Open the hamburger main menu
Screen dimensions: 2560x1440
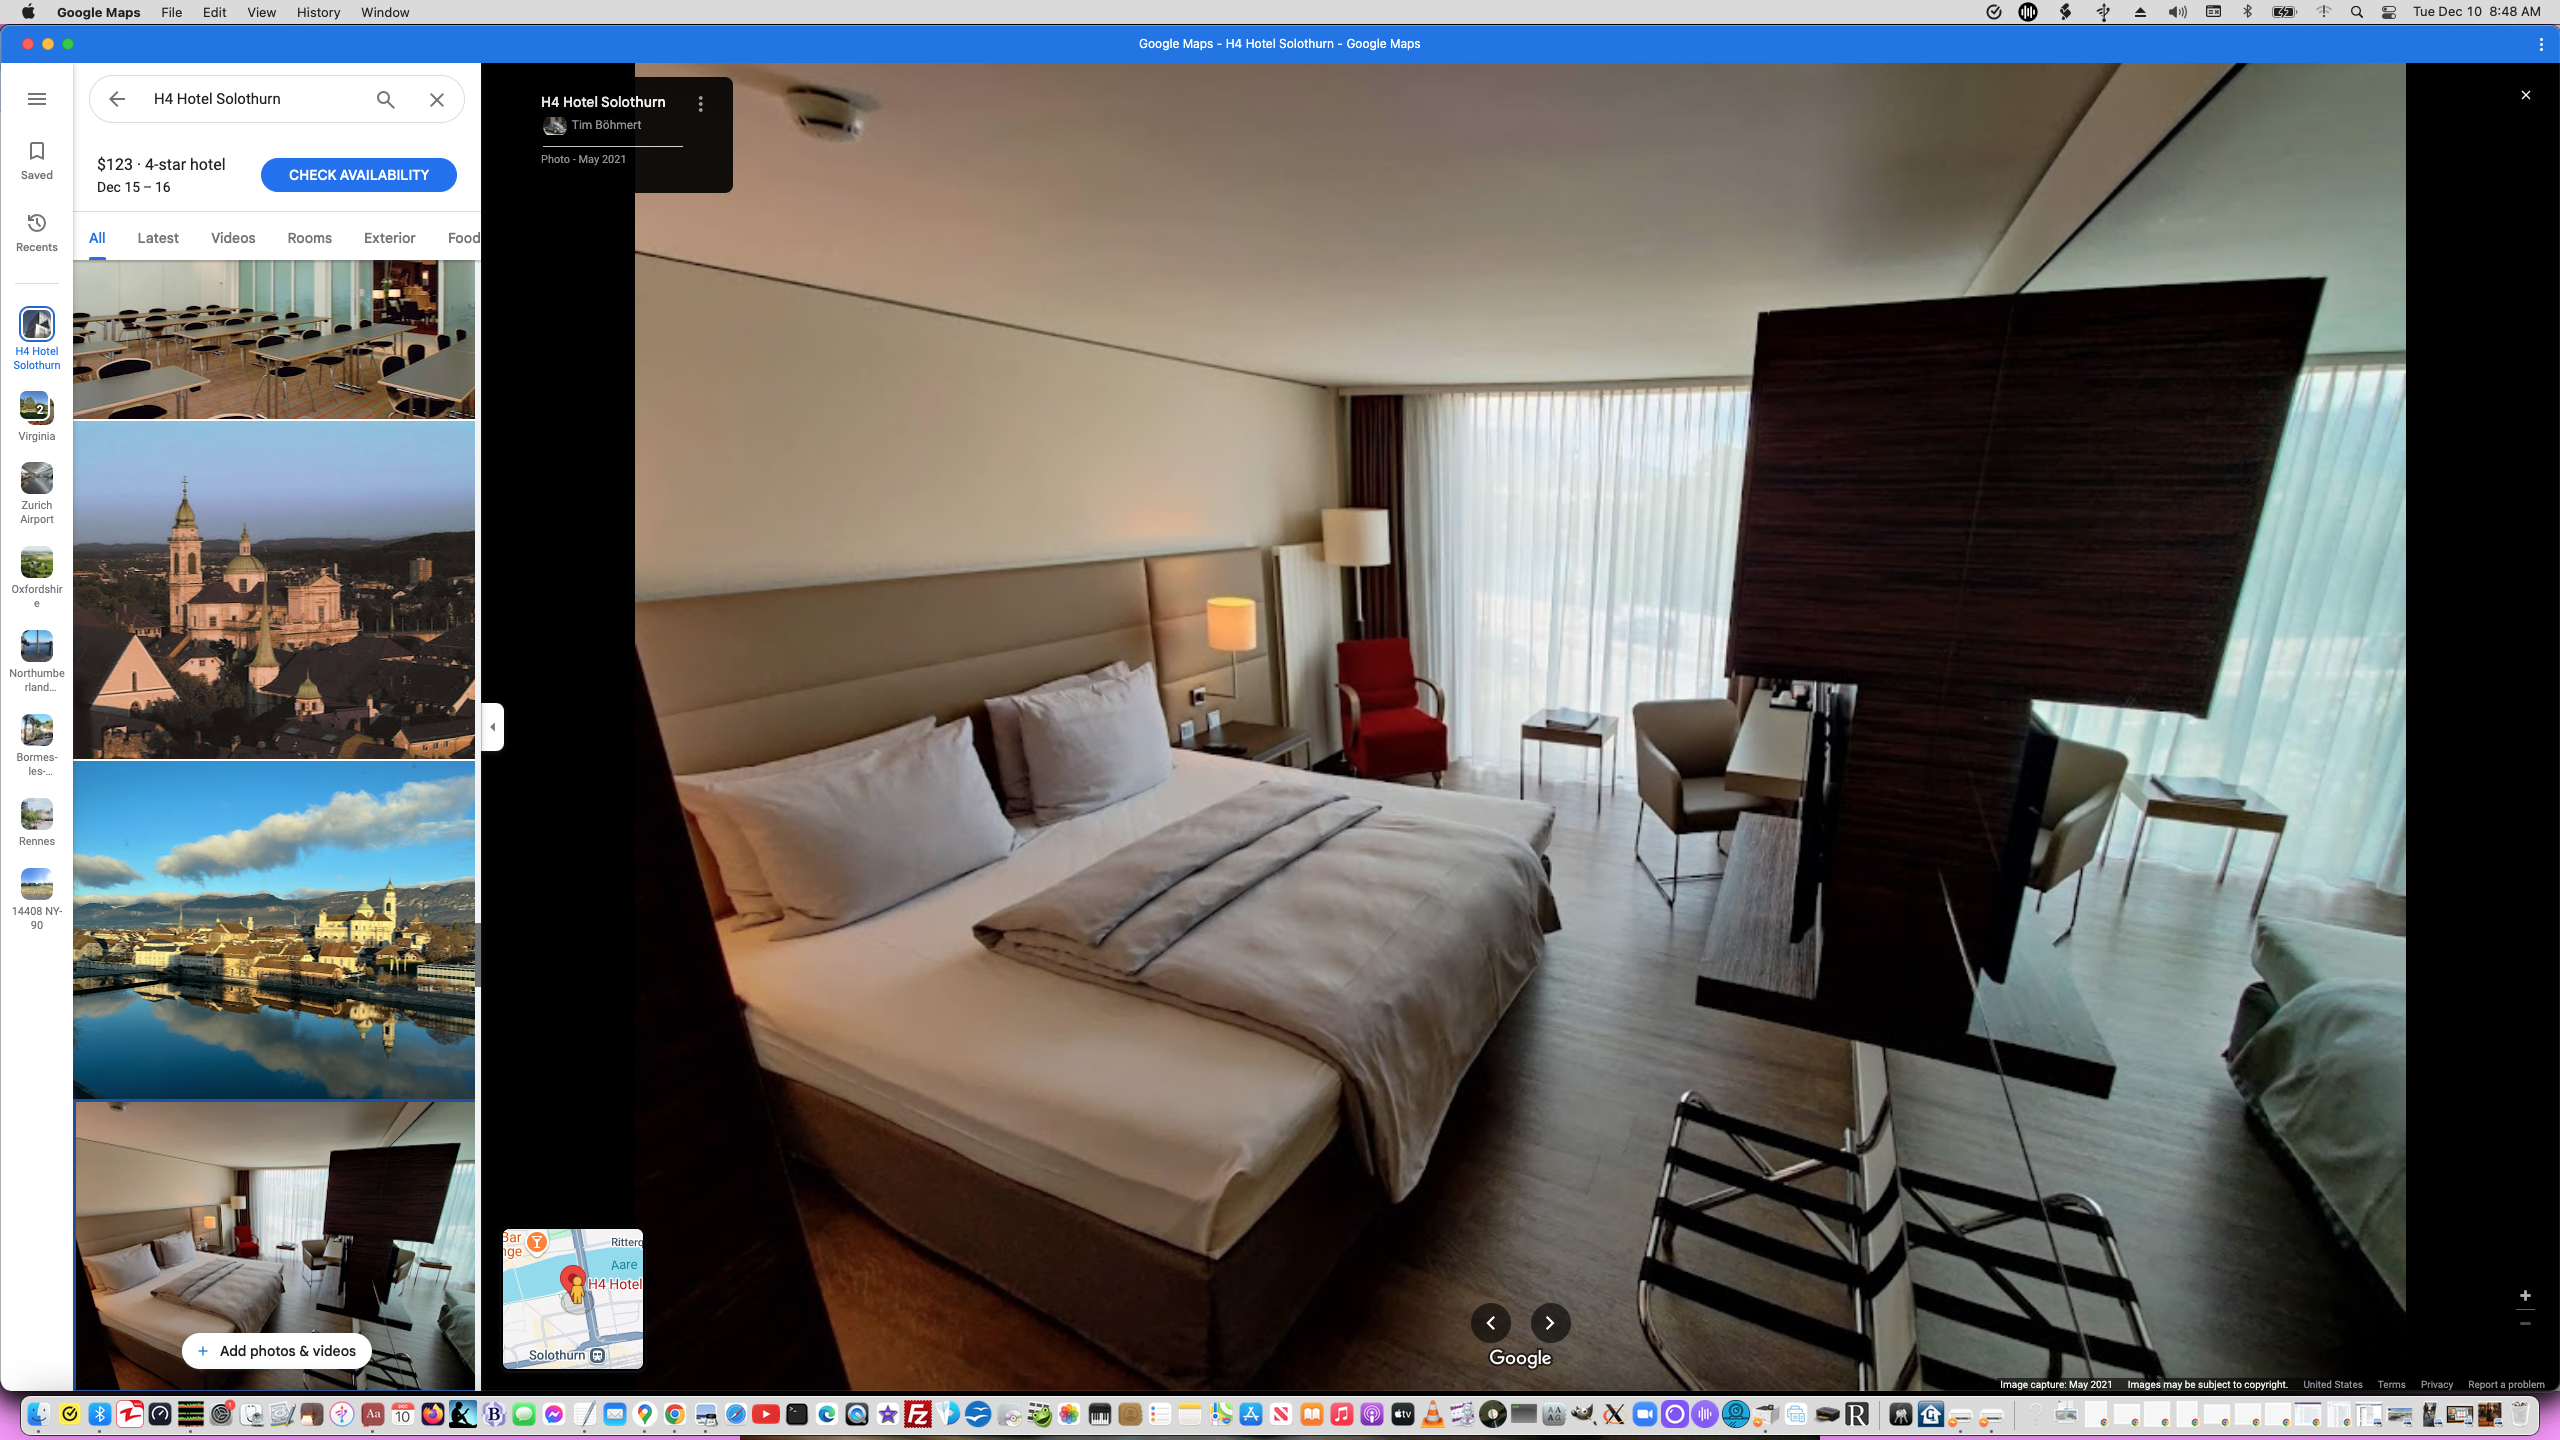tap(37, 99)
